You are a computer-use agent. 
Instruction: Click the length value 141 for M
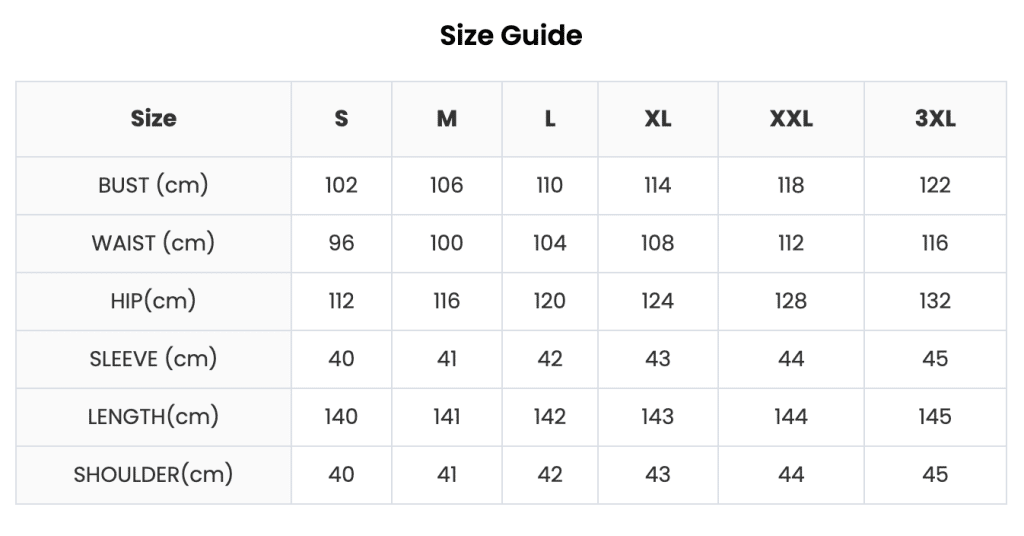(x=447, y=417)
